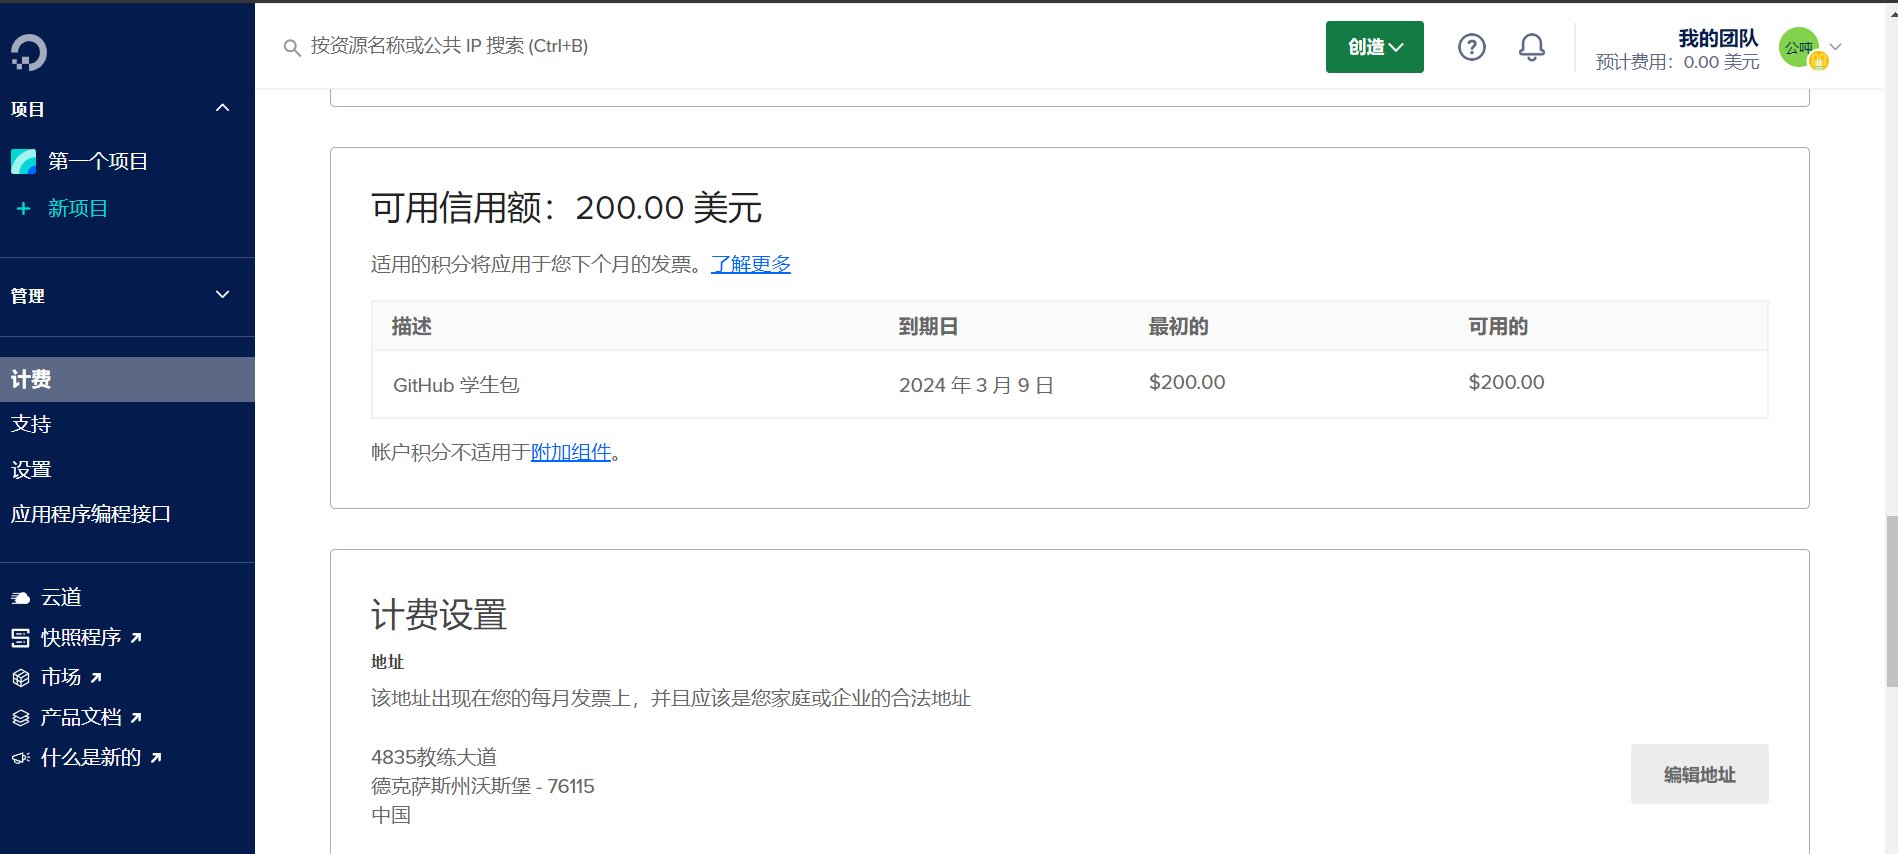This screenshot has height=854, width=1898.
Task: Click the green user avatar icon
Action: (1799, 47)
